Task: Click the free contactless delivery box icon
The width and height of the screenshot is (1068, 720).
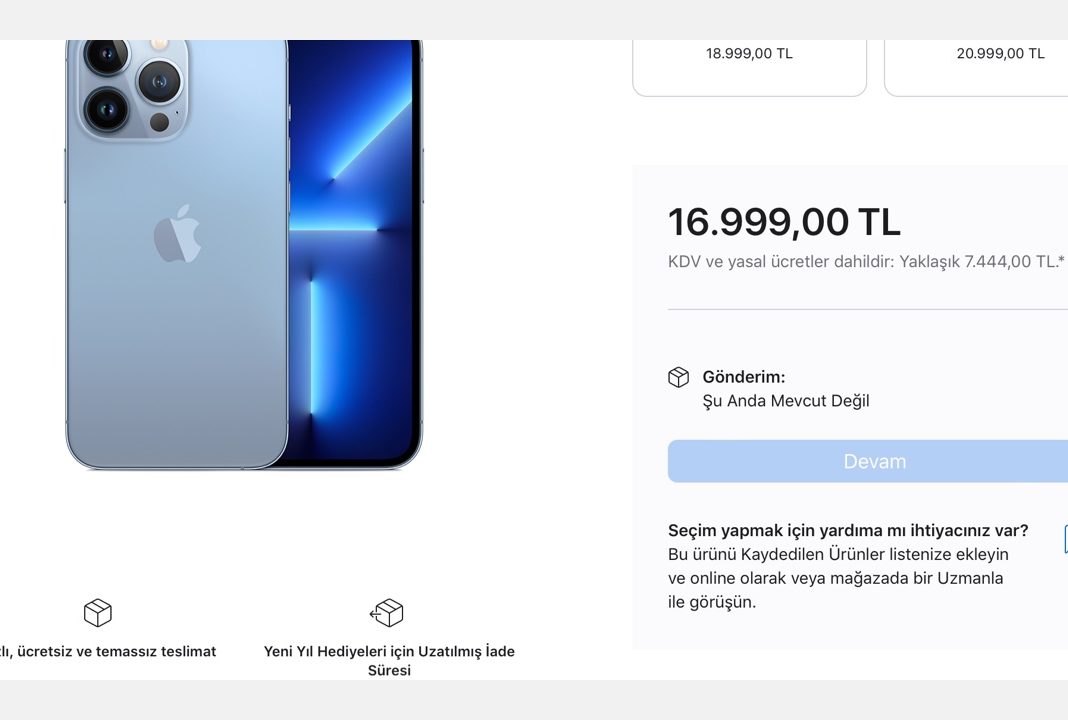Action: coord(97,612)
